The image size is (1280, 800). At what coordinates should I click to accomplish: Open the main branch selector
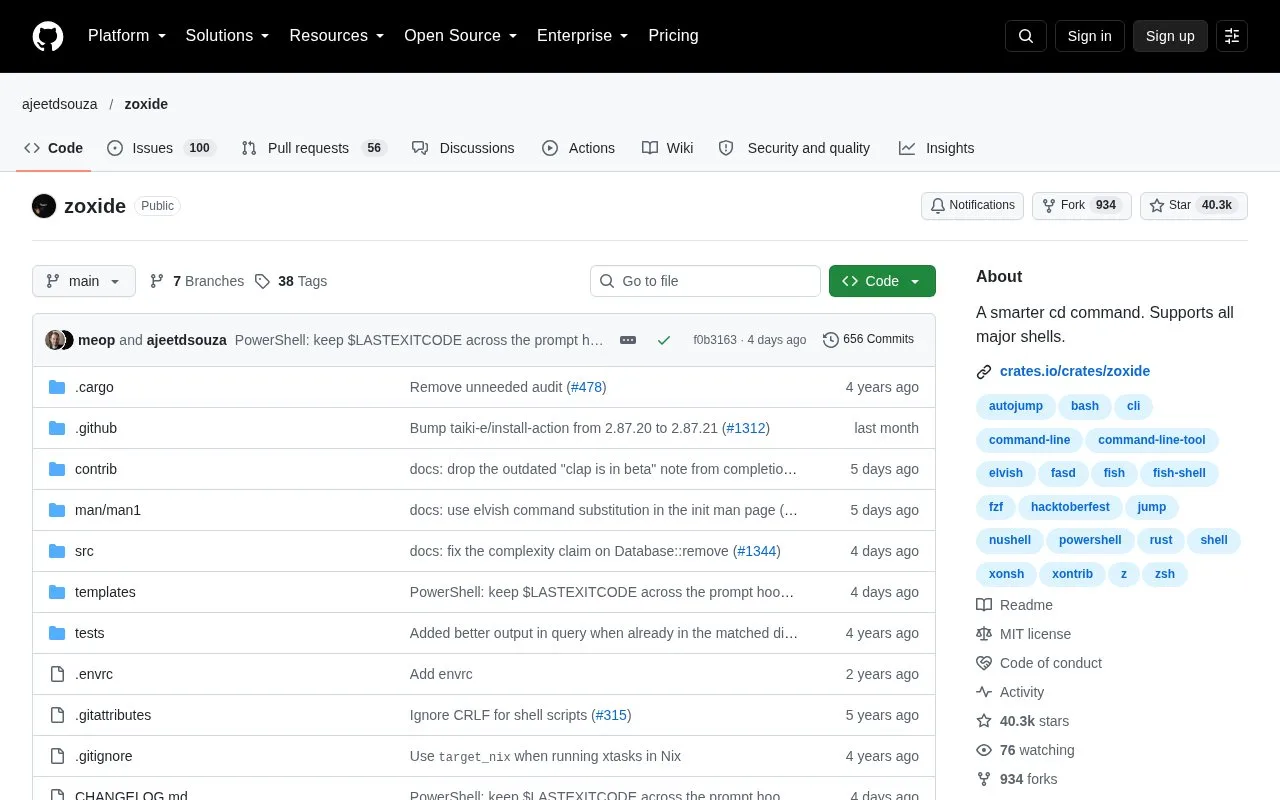pyautogui.click(x=84, y=281)
